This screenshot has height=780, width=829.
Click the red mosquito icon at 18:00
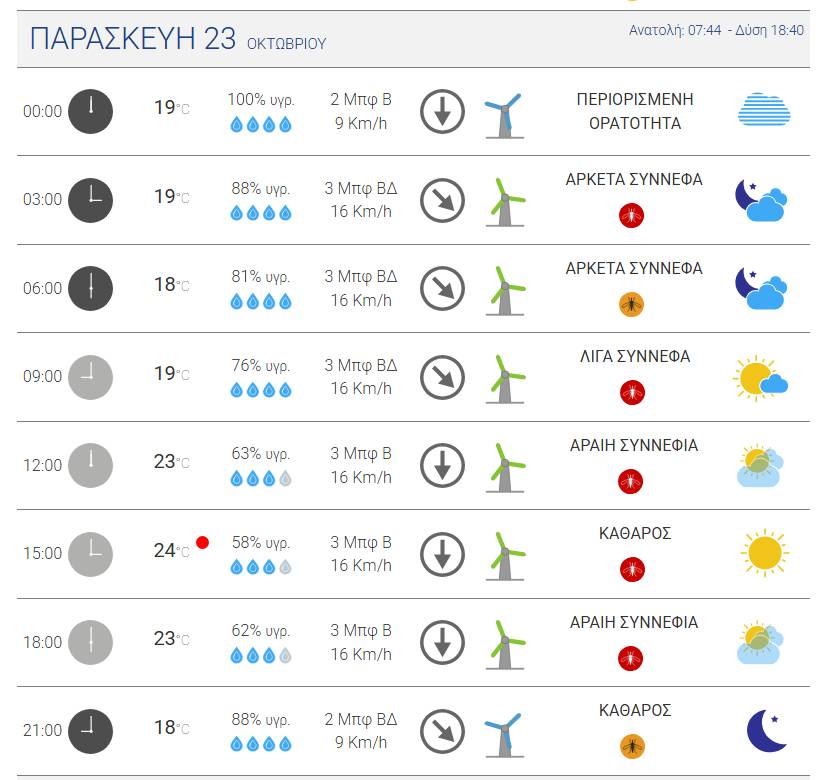(630, 658)
